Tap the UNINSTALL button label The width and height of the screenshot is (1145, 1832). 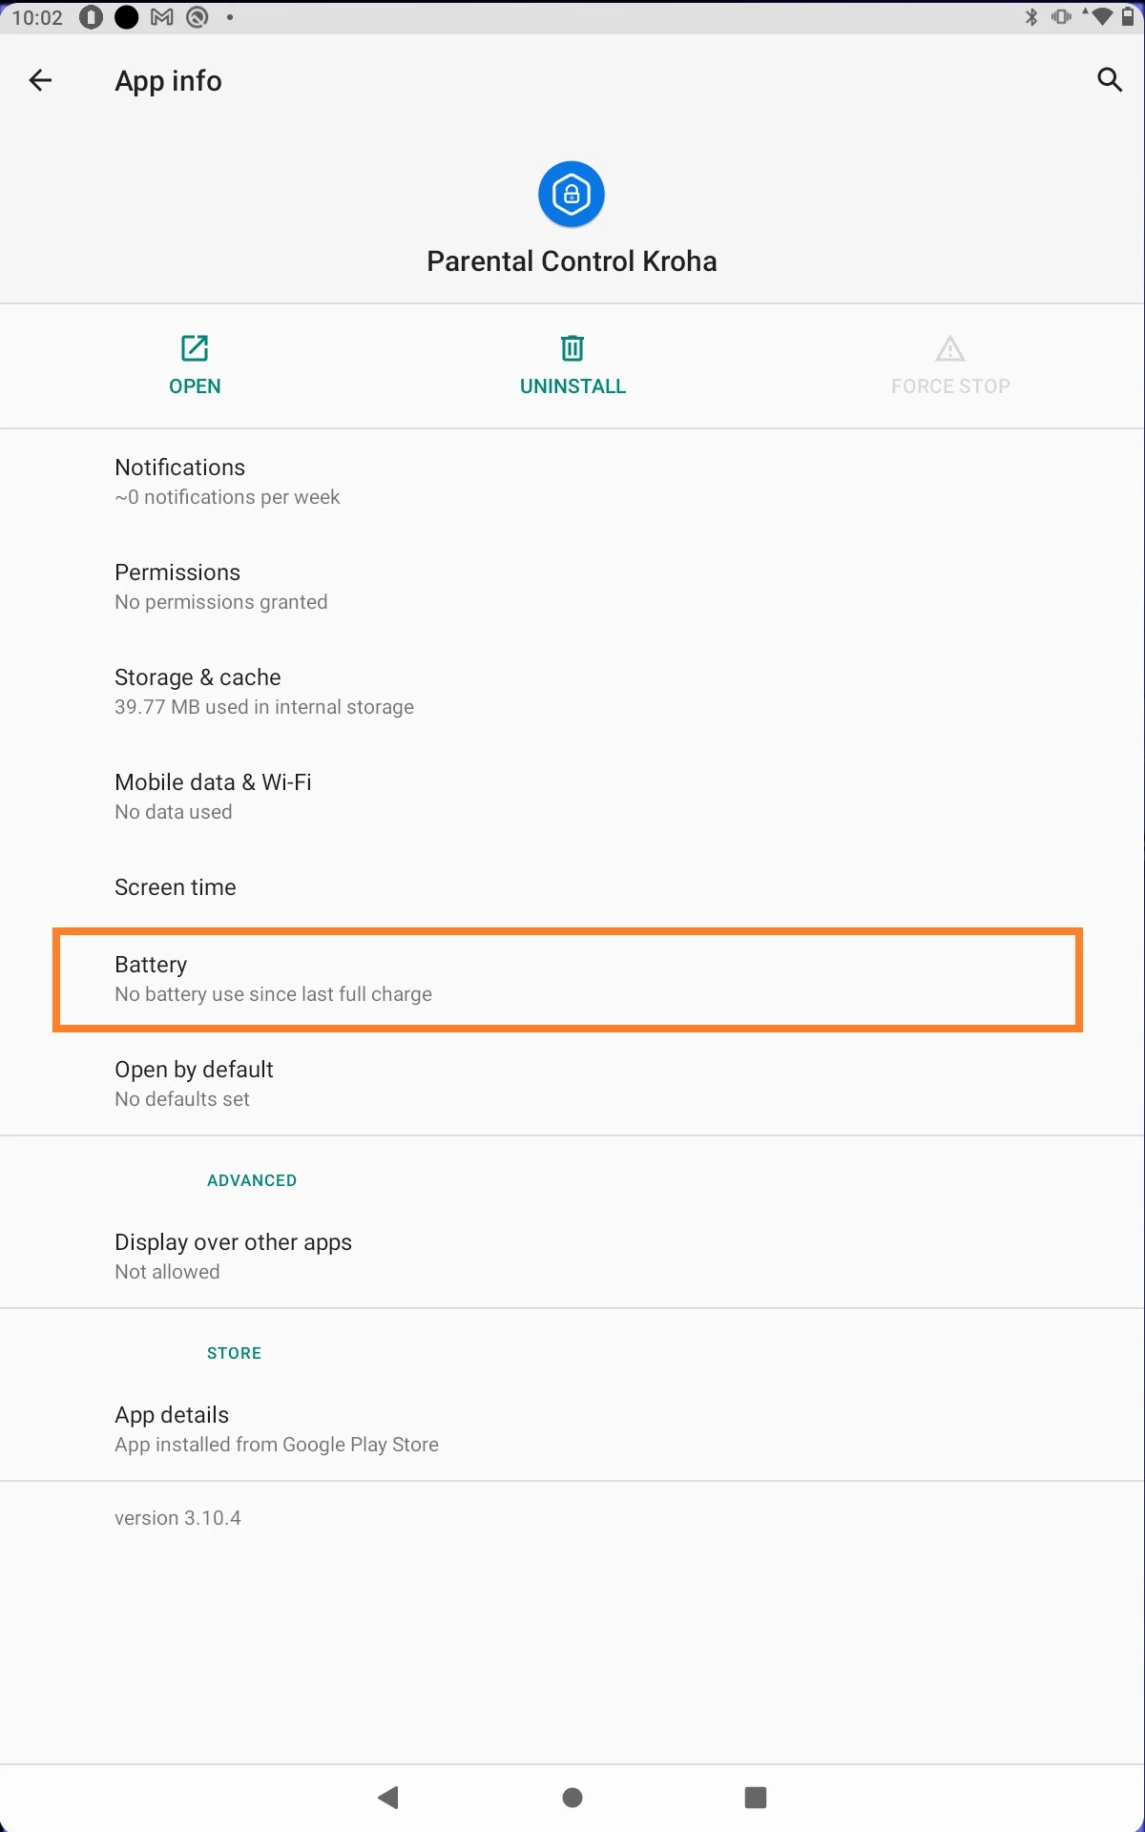coord(572,386)
